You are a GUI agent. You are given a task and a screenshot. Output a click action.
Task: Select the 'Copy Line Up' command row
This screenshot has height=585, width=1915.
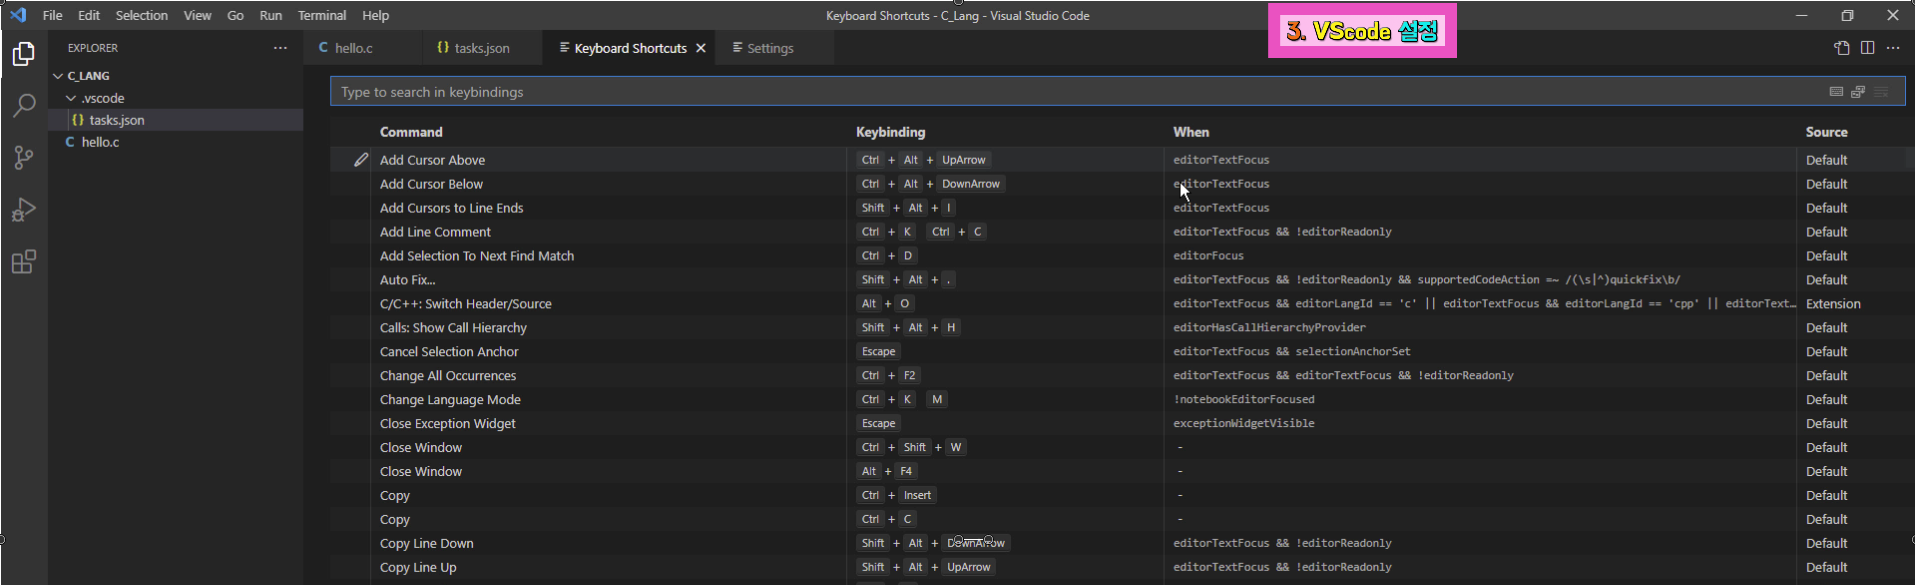pyautogui.click(x=1122, y=568)
